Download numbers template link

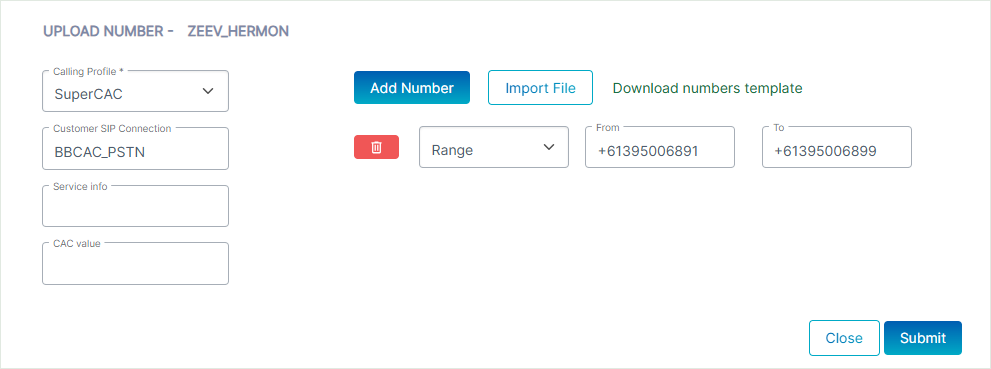pyautogui.click(x=708, y=88)
